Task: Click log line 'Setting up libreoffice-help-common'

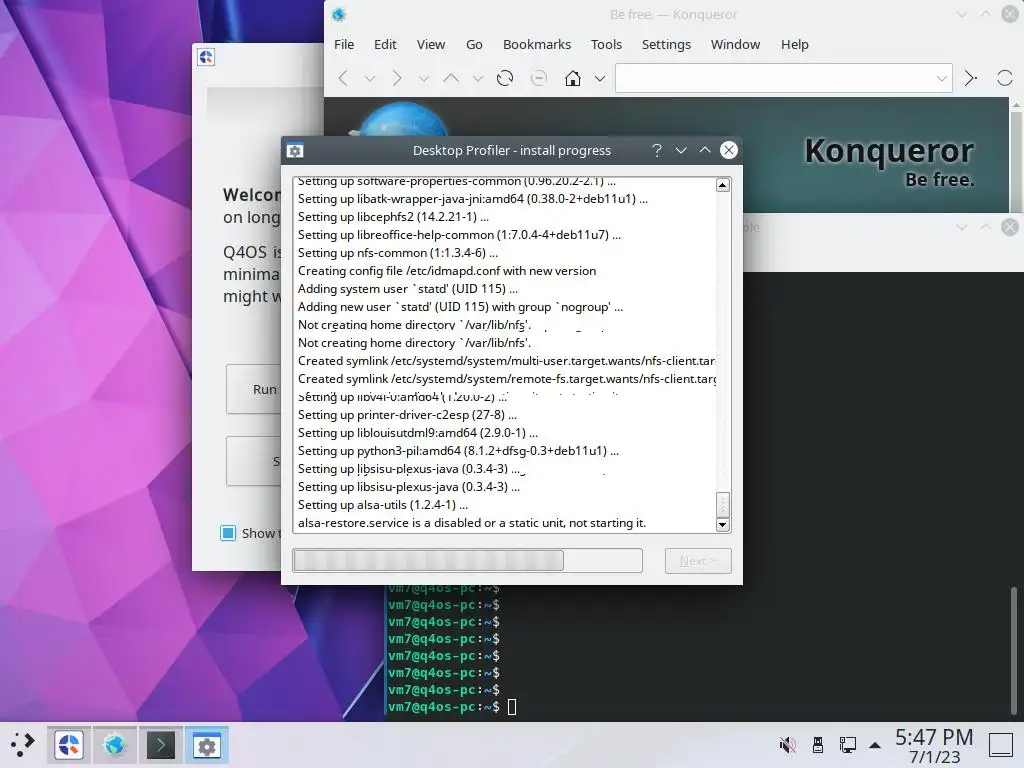Action: 459,235
